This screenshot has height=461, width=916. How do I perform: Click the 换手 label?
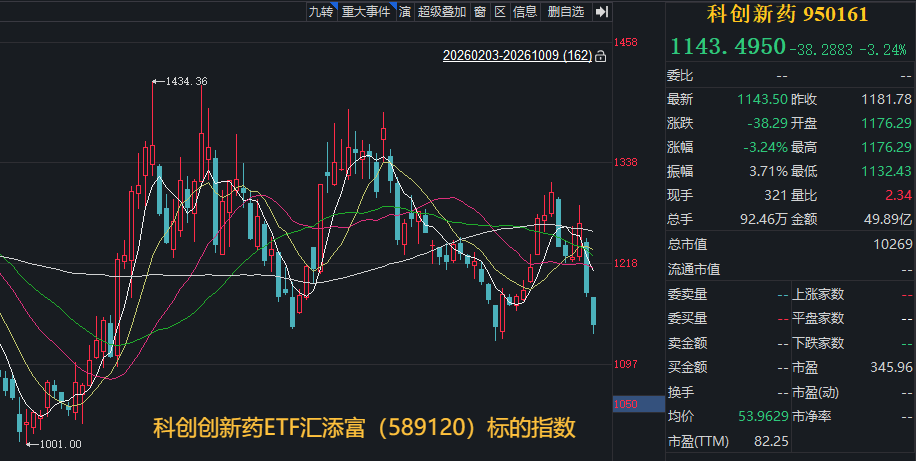tap(680, 392)
